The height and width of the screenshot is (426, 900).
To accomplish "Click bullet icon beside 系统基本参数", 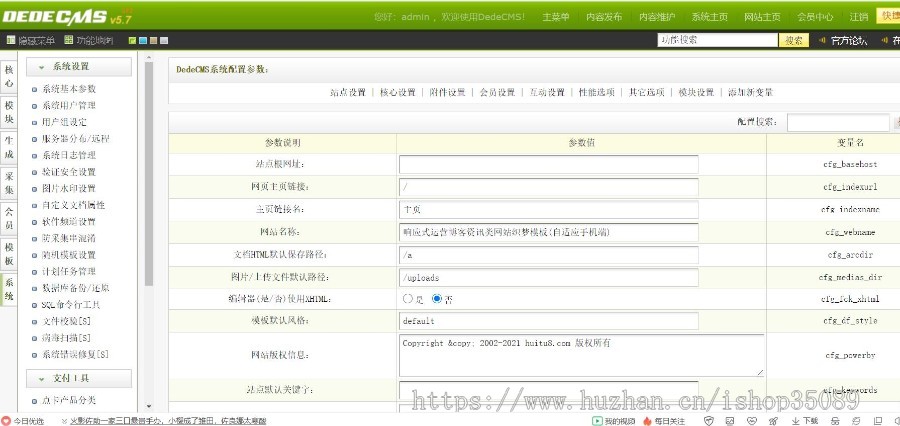I will click(x=34, y=90).
